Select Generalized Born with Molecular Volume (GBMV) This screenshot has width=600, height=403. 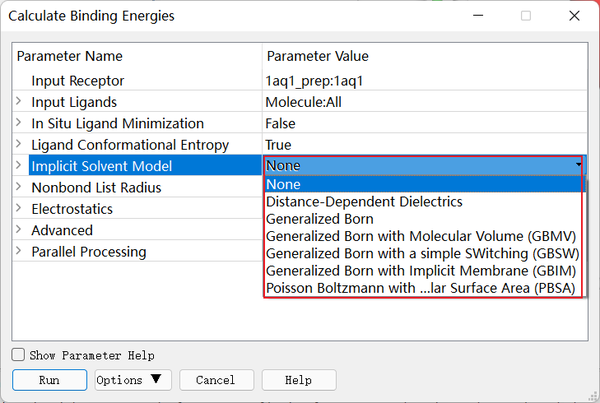click(x=422, y=236)
